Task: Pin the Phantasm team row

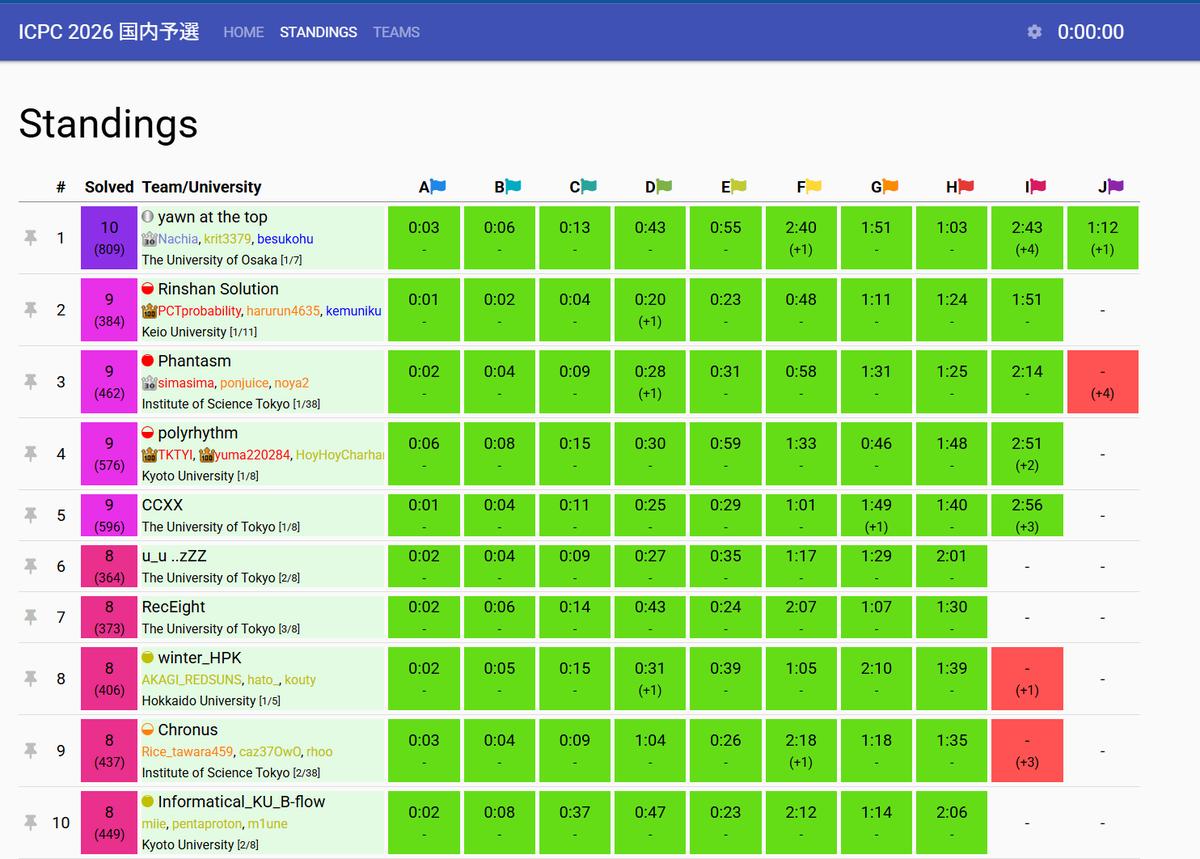Action: (x=31, y=382)
